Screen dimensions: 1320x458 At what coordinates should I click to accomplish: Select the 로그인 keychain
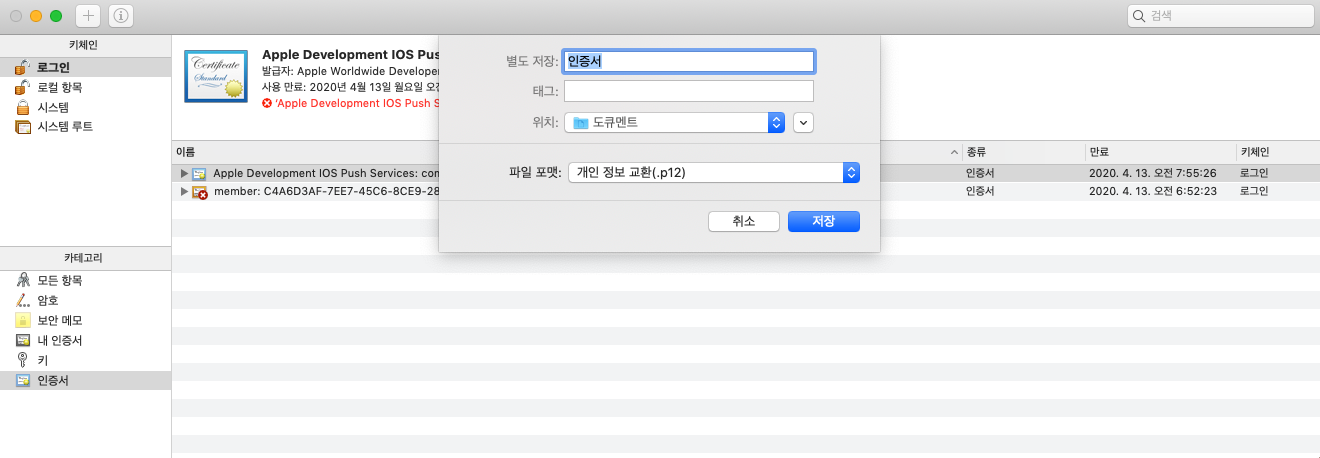[86, 67]
